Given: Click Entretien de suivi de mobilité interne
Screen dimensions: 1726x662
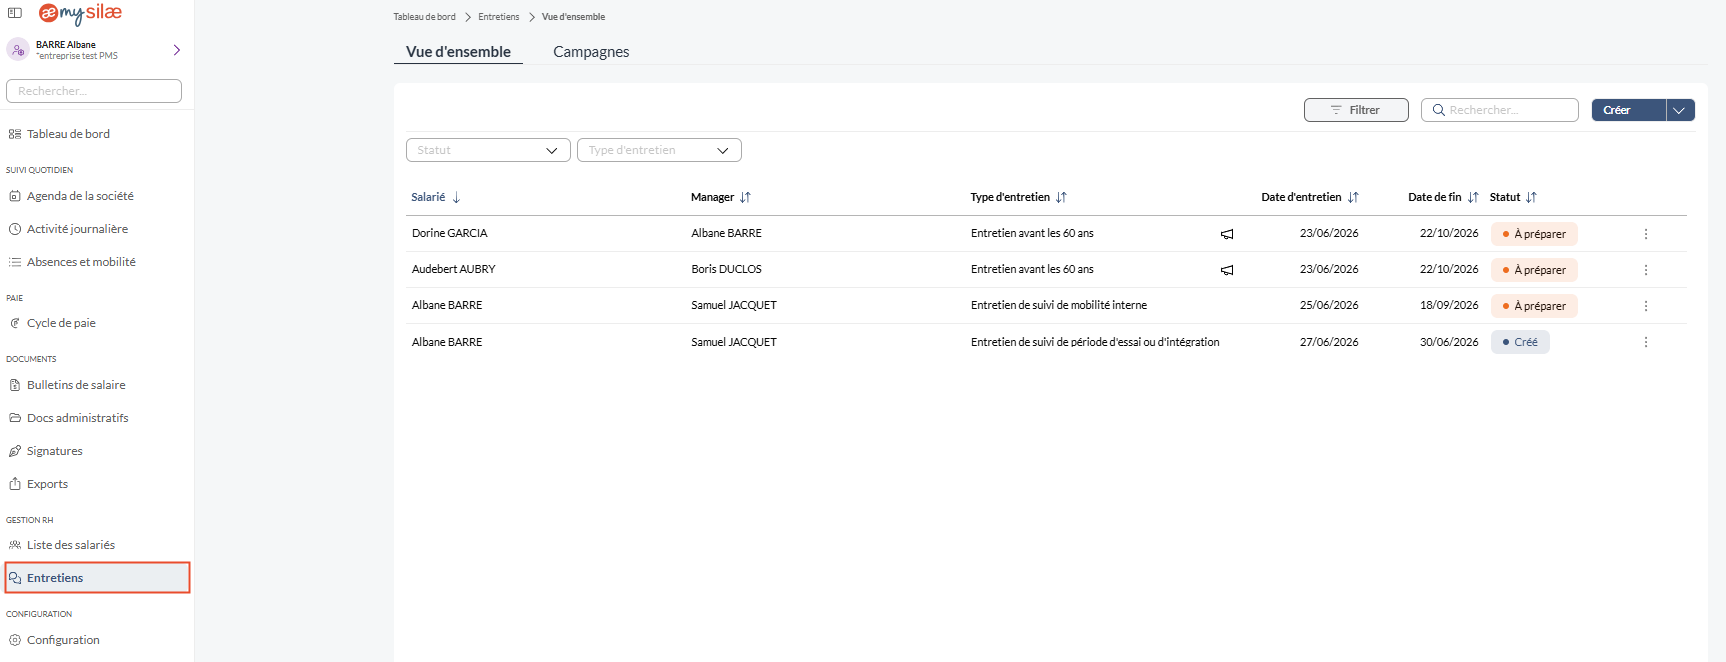Looking at the screenshot, I should pyautogui.click(x=1059, y=305).
